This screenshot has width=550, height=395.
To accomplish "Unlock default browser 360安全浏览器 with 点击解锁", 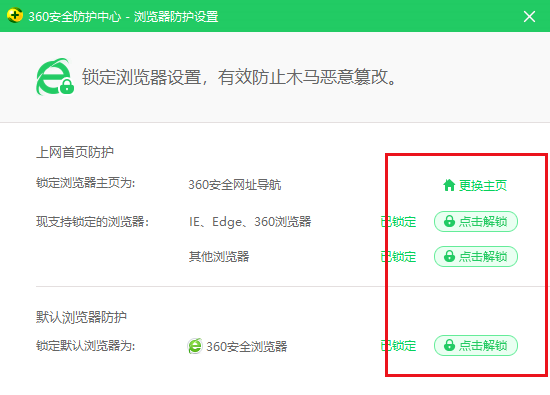I will pos(476,346).
